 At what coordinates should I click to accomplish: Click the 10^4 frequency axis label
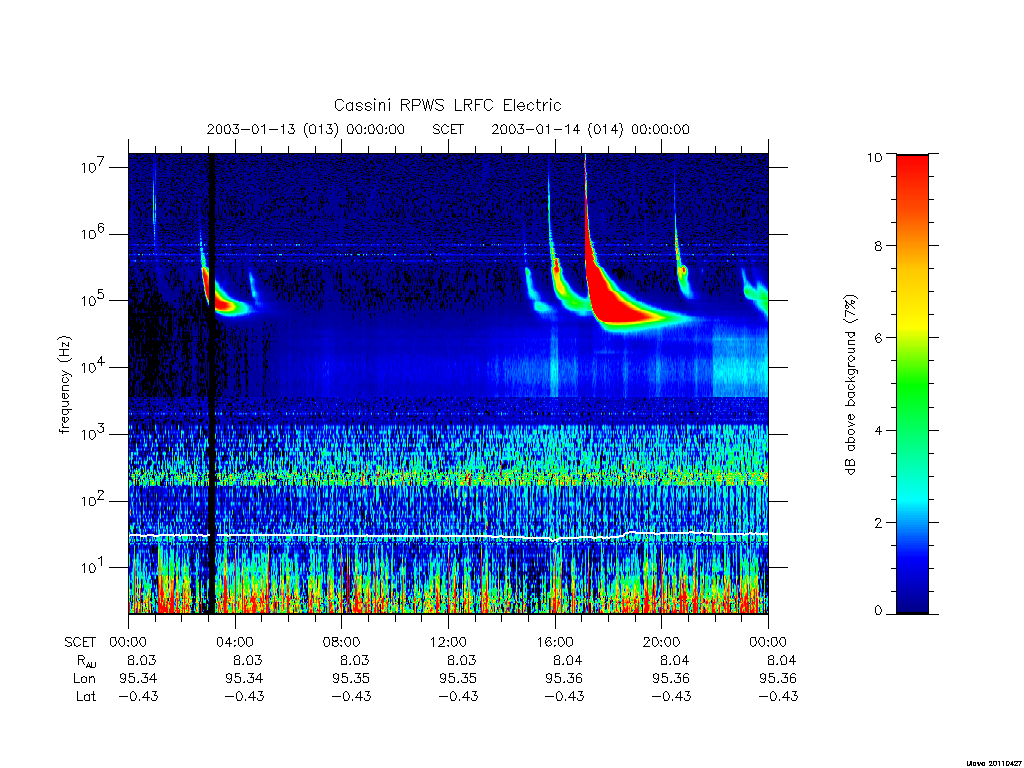pos(94,367)
